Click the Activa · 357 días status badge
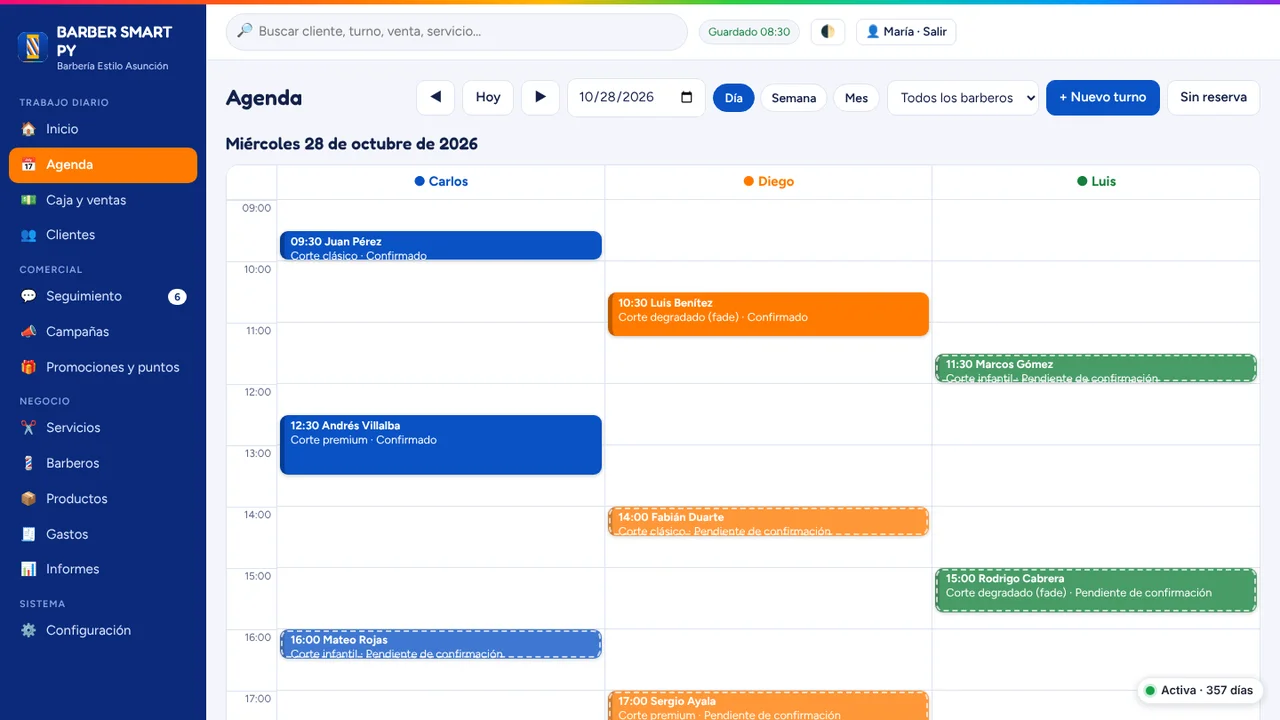The image size is (1280, 720). pos(1199,691)
